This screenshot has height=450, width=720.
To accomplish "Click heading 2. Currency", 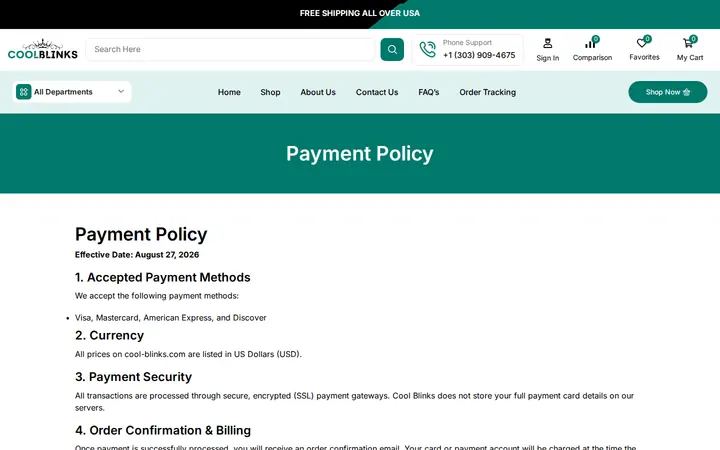I will click(x=109, y=336).
